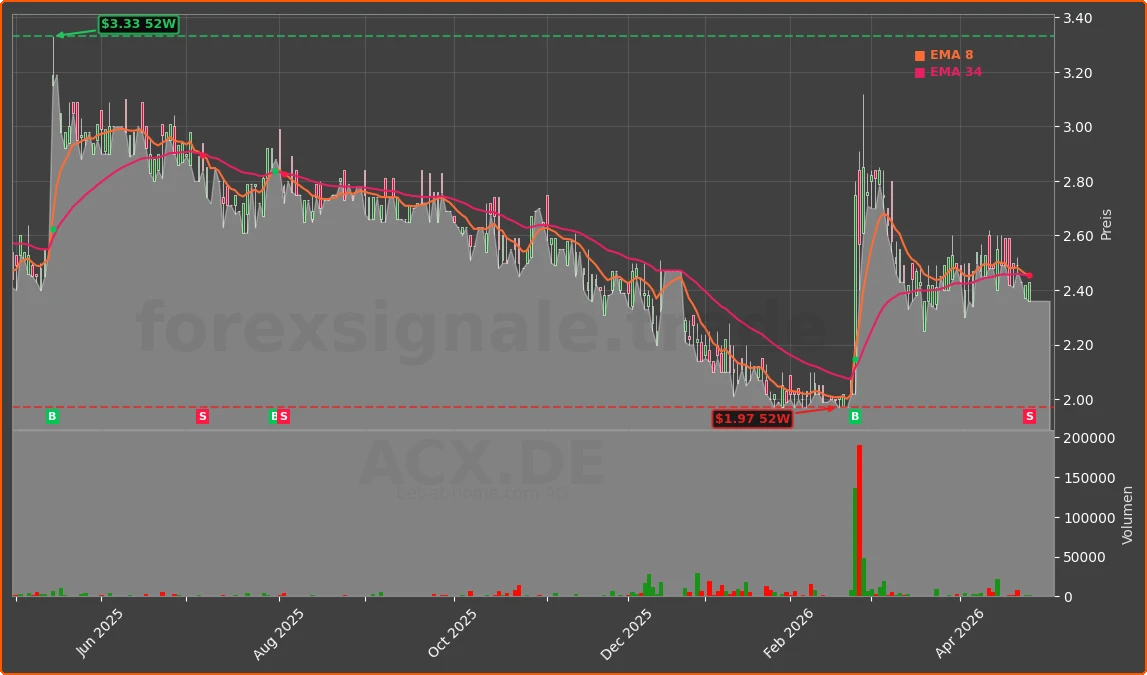Viewport: 1147px width, 675px height.
Task: Select the S sell marker at Aug 2025
Action: (x=284, y=416)
